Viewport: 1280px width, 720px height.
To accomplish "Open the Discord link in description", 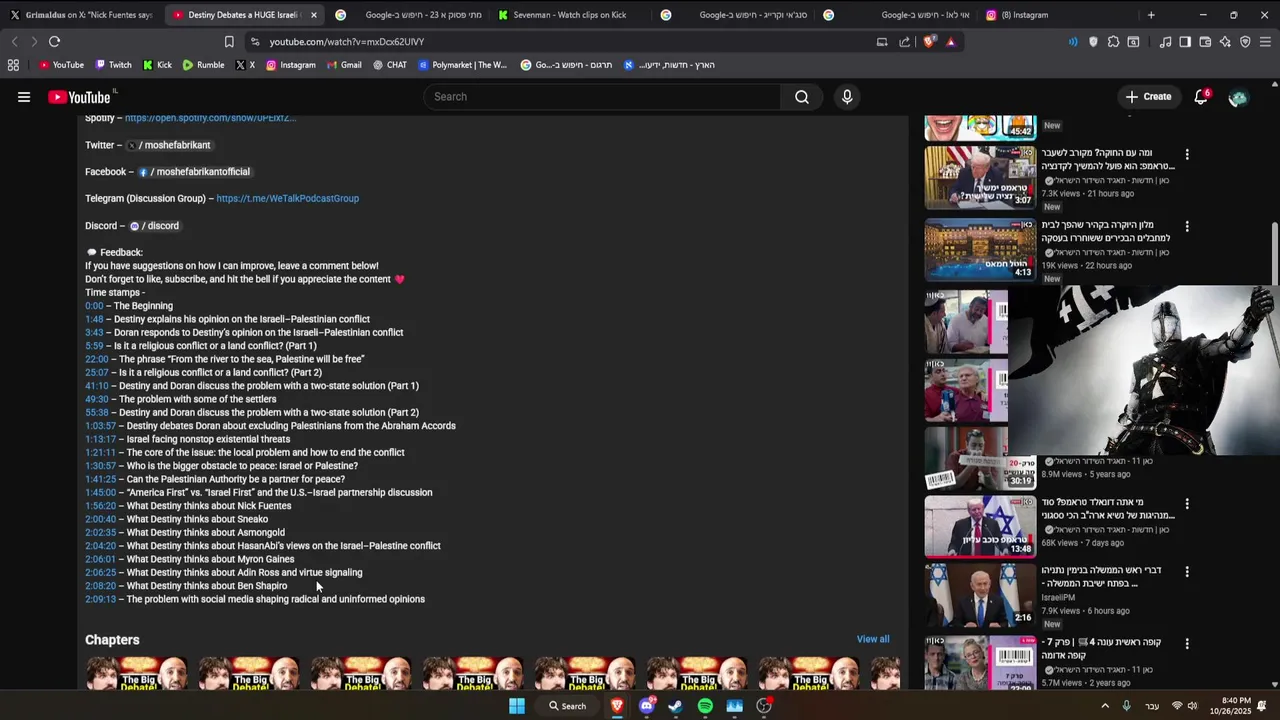I will click(154, 226).
